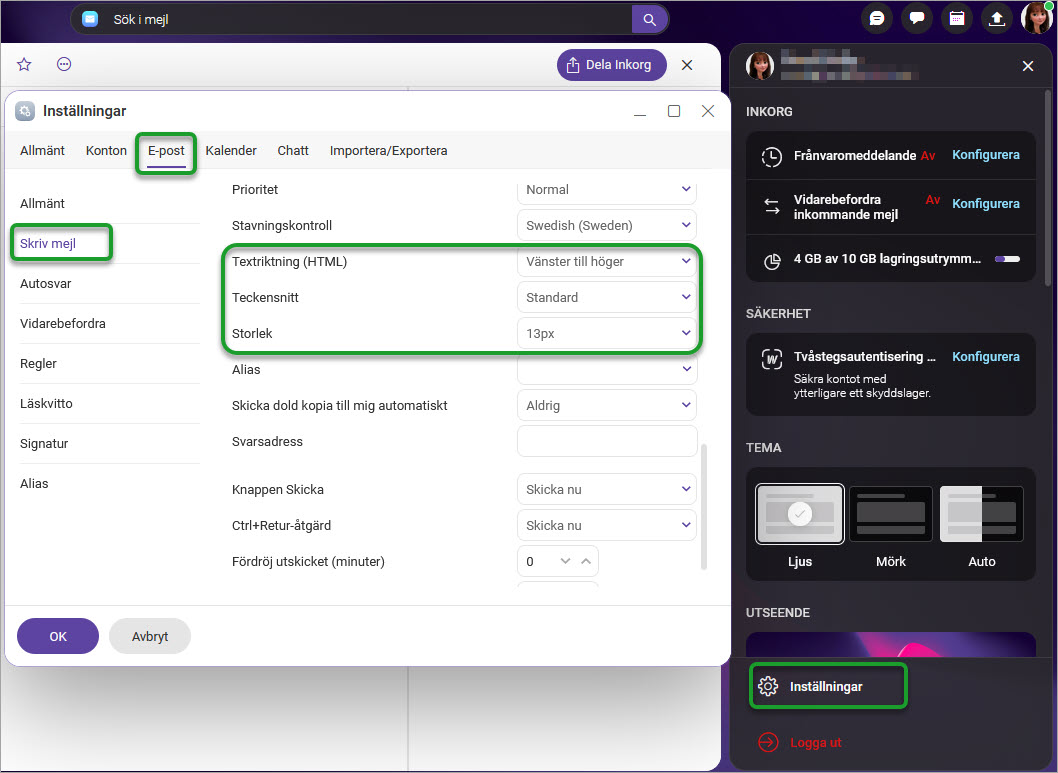Open the Teckensnitt dropdown

tap(606, 297)
